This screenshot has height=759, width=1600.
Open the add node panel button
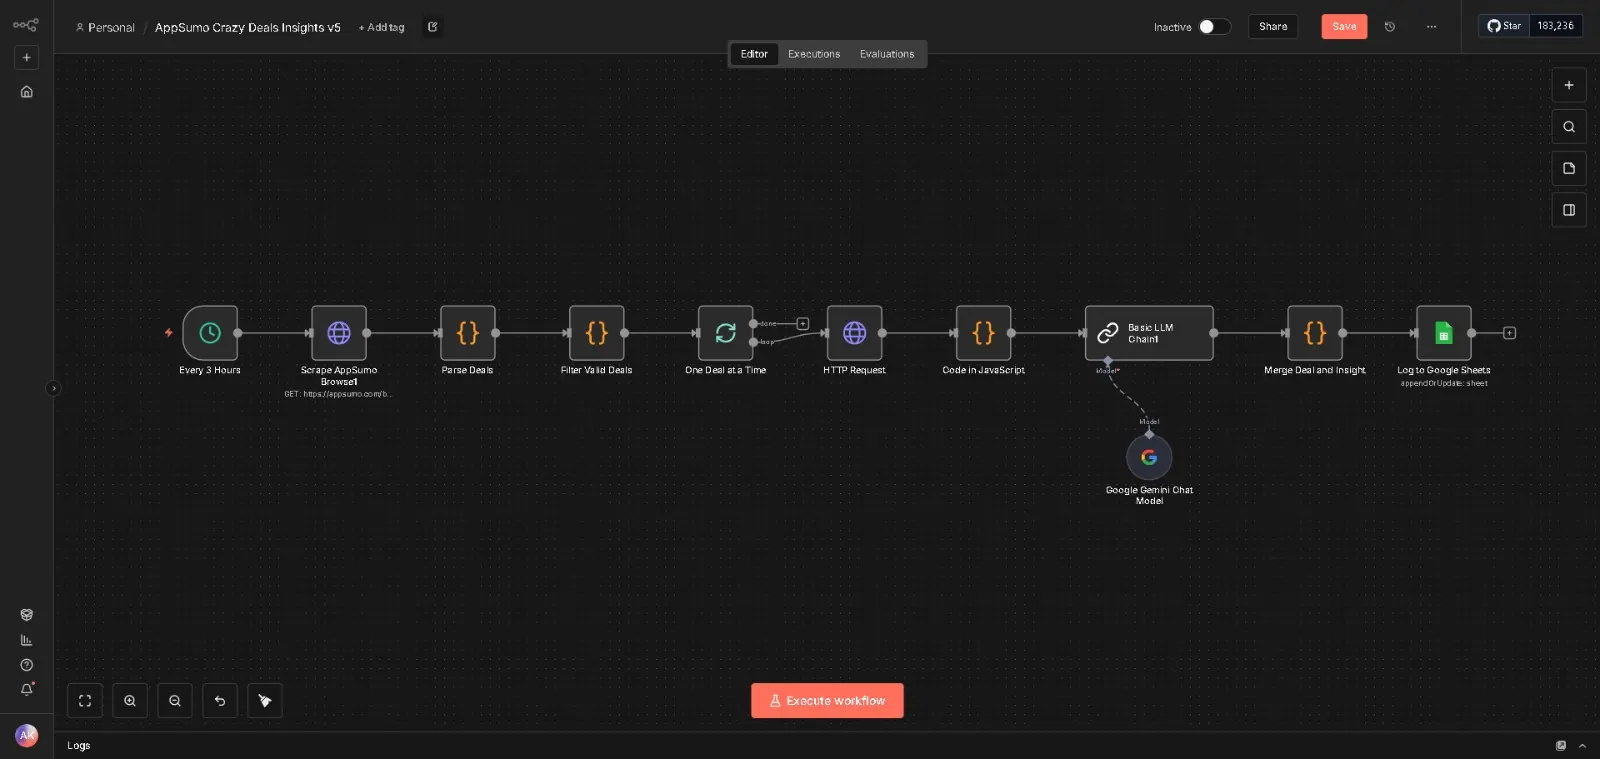(x=1569, y=85)
